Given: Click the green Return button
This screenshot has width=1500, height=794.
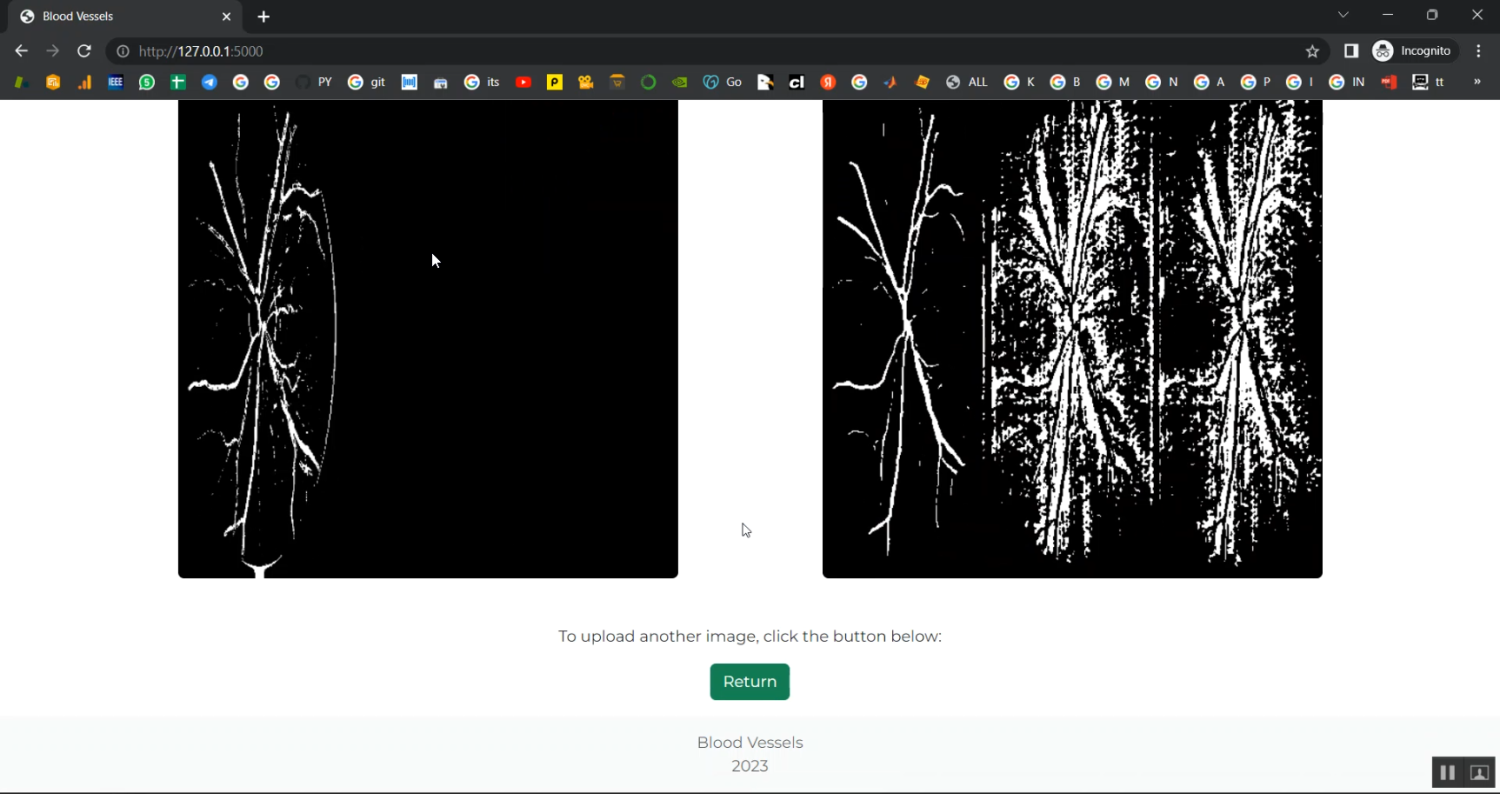Looking at the screenshot, I should pos(749,682).
